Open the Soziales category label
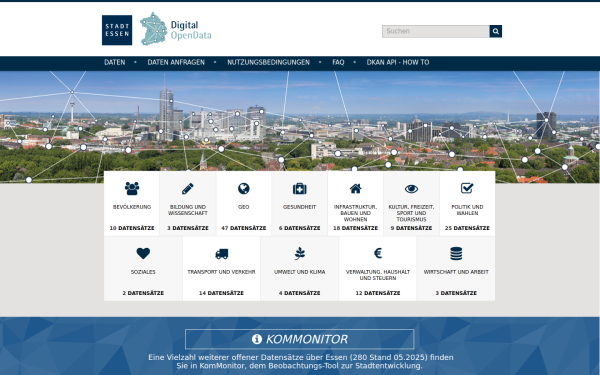The width and height of the screenshot is (600, 375). tap(143, 272)
